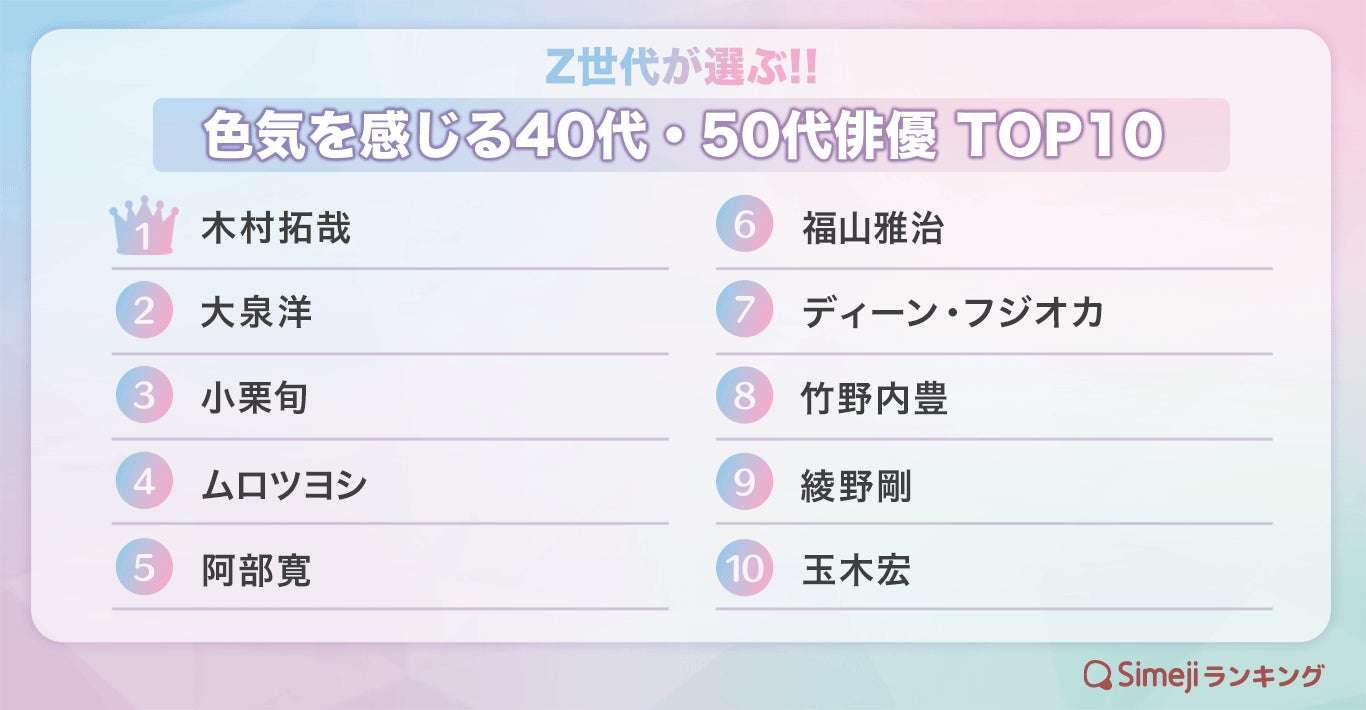Click the name 小栗旬
The width and height of the screenshot is (1366, 710).
(x=255, y=398)
